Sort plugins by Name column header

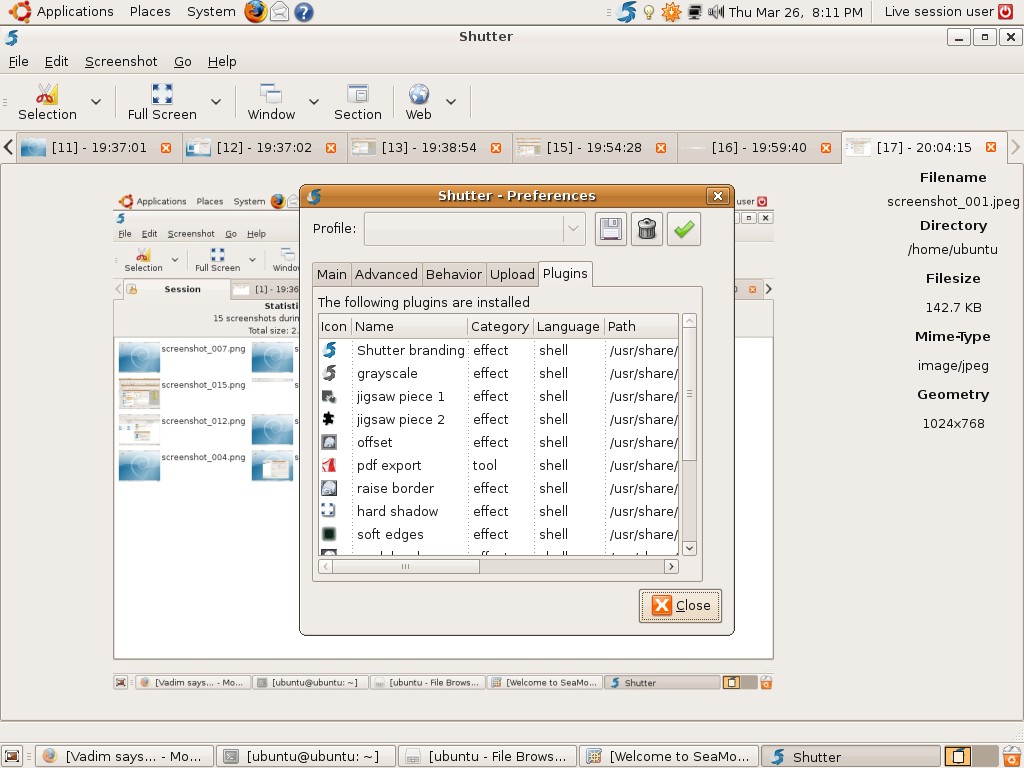[409, 326]
